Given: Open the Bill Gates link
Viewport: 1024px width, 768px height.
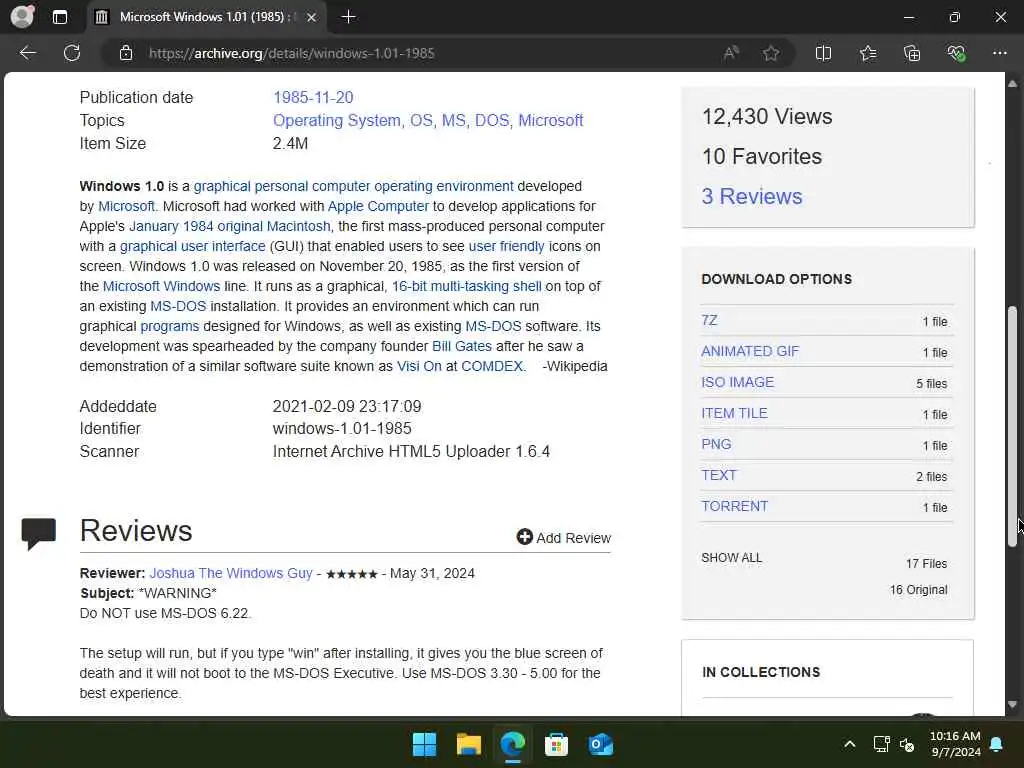Looking at the screenshot, I should [x=462, y=346].
